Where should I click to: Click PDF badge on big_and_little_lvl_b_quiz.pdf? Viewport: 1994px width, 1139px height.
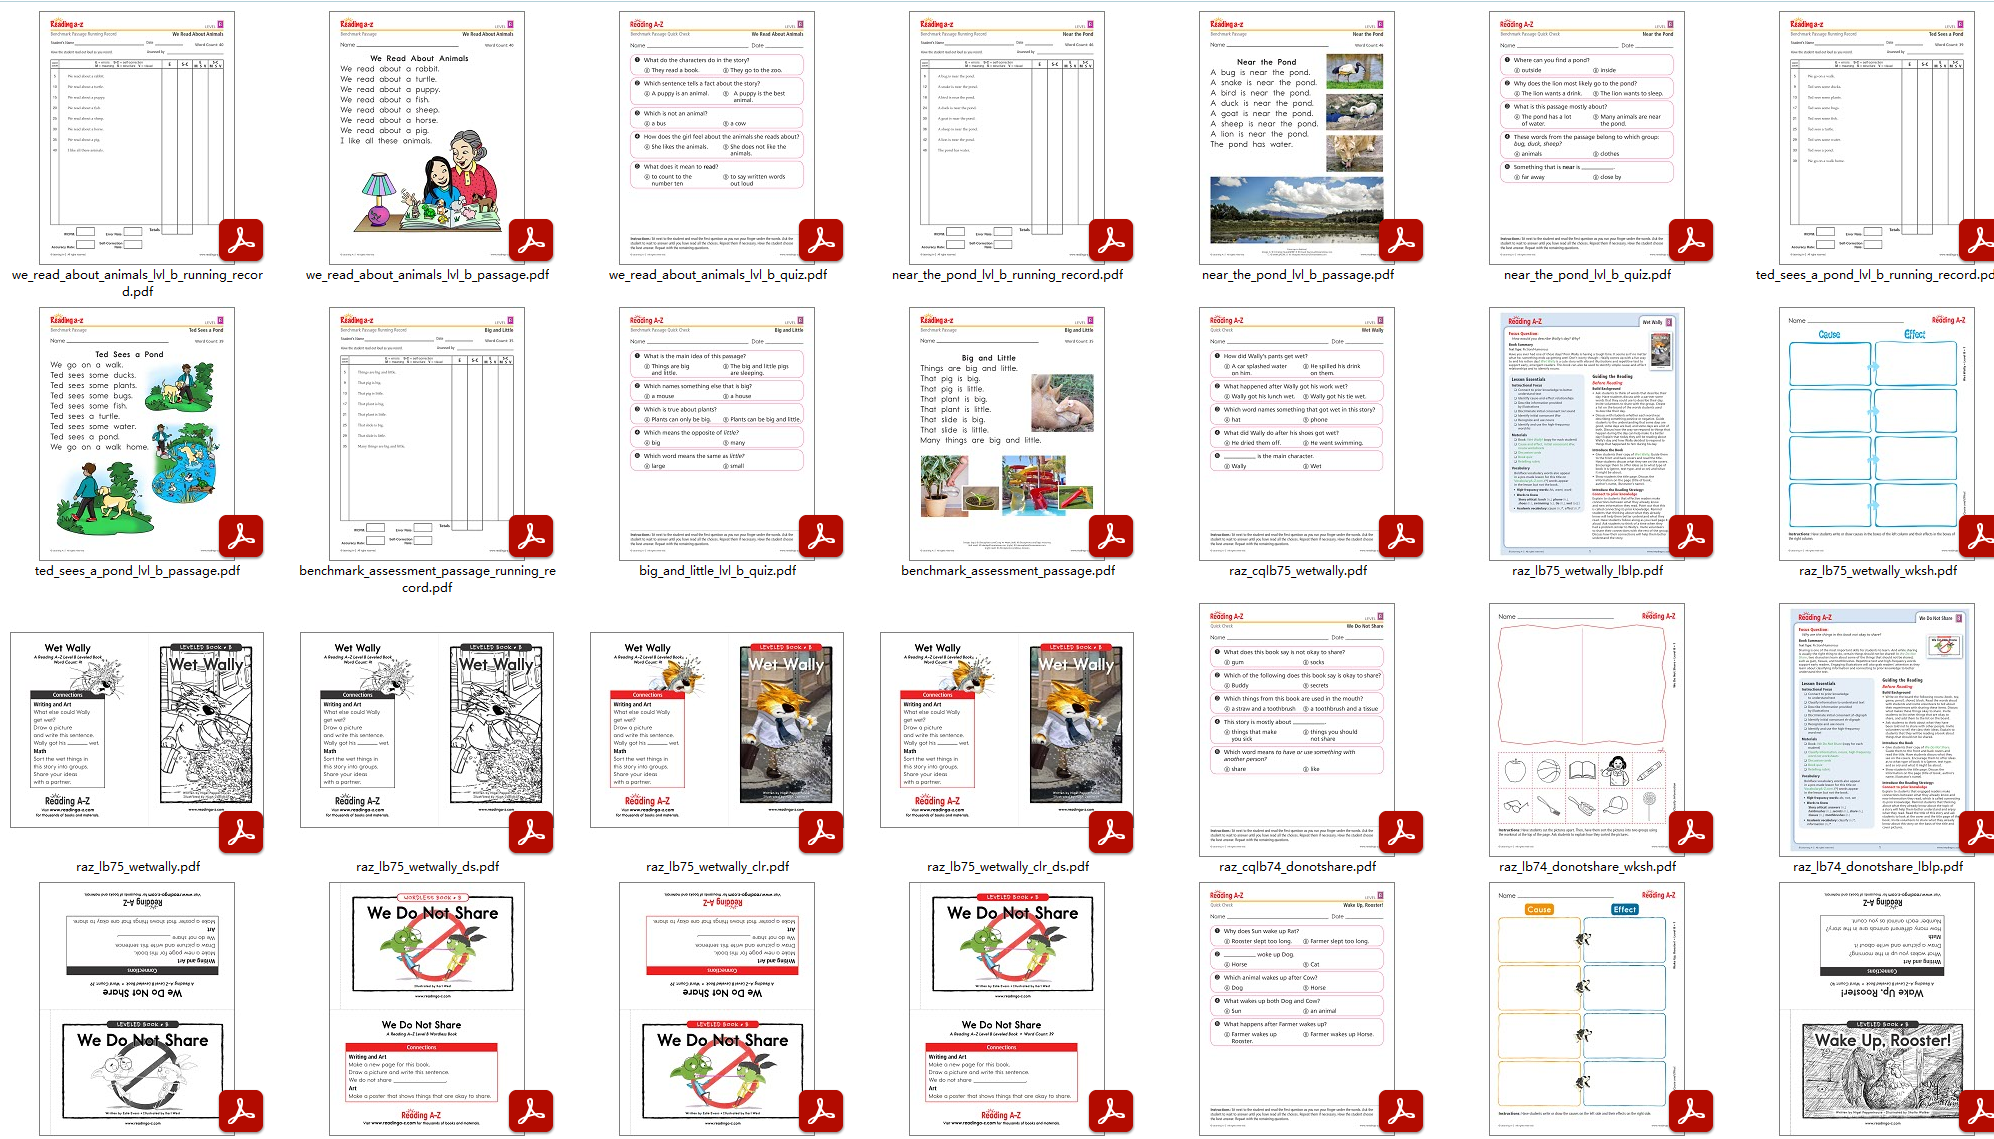(x=821, y=537)
